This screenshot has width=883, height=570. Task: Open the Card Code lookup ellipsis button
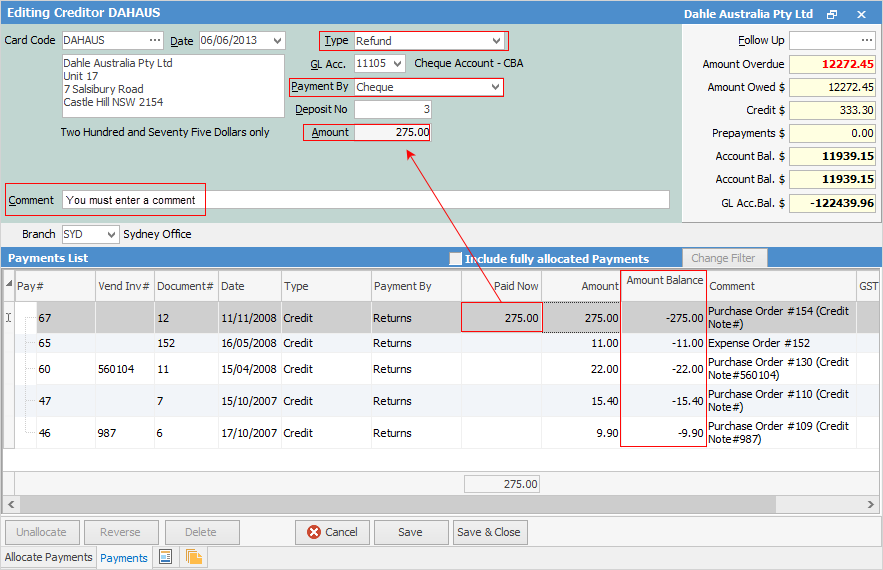154,41
